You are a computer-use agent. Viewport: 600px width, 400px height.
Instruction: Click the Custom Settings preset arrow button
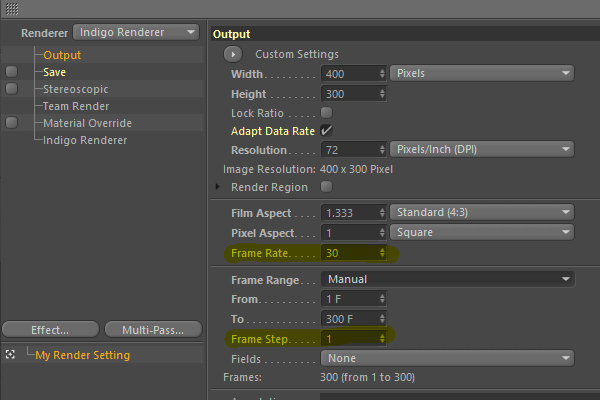pos(232,54)
